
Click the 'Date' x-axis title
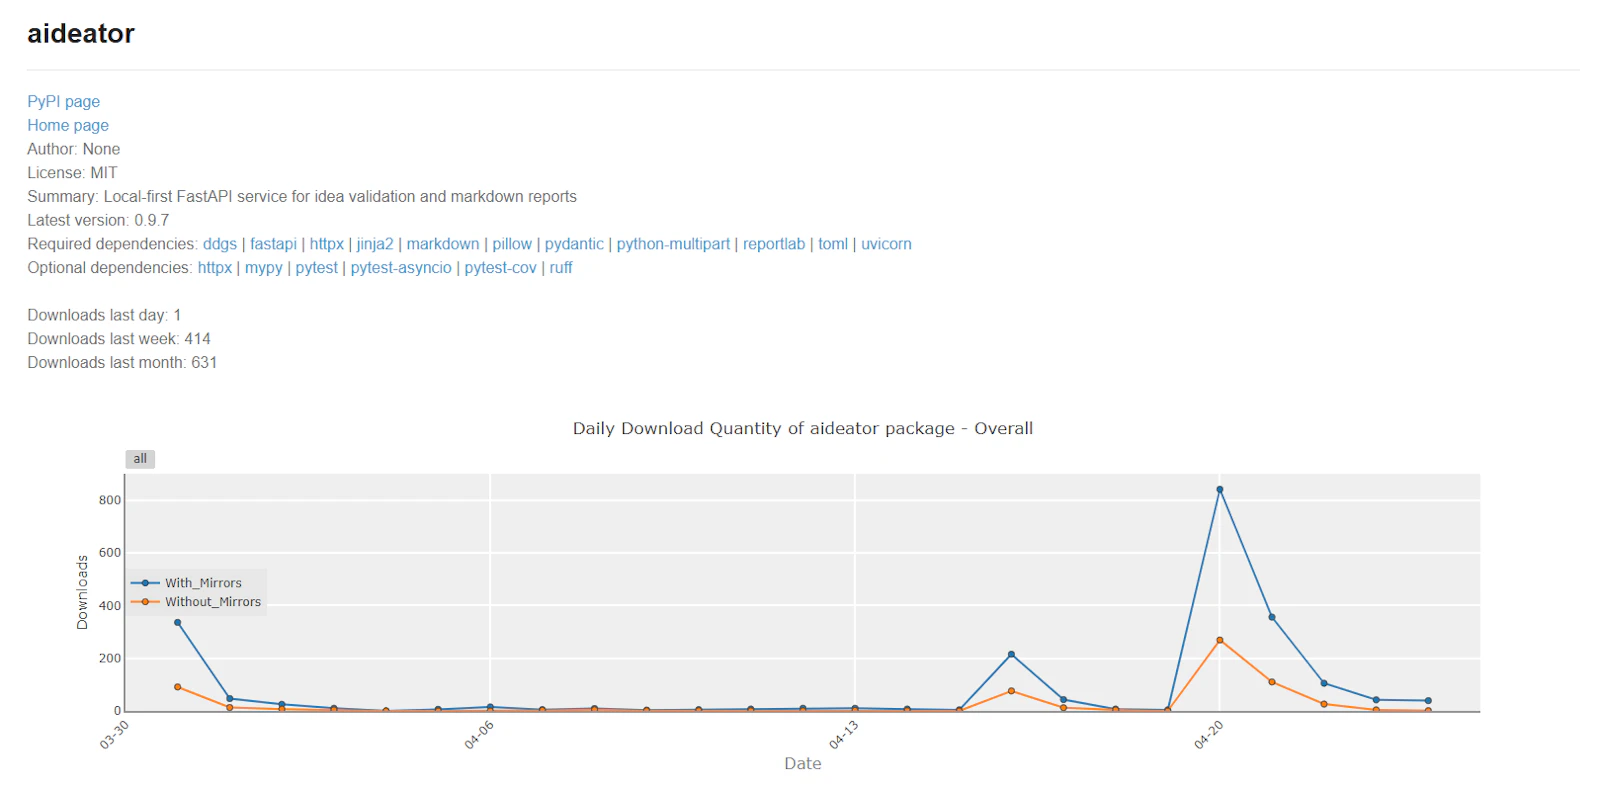(803, 763)
